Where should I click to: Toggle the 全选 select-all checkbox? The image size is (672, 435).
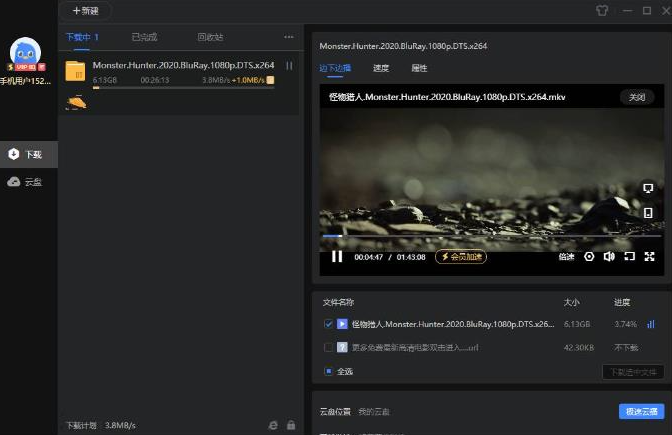pyautogui.click(x=328, y=371)
